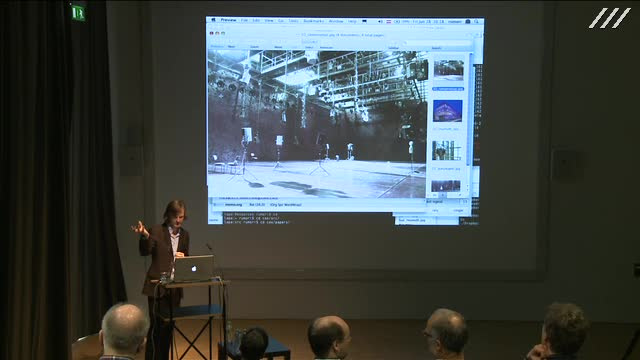Open the File menu
This screenshot has height=360, width=640.
point(244,20)
